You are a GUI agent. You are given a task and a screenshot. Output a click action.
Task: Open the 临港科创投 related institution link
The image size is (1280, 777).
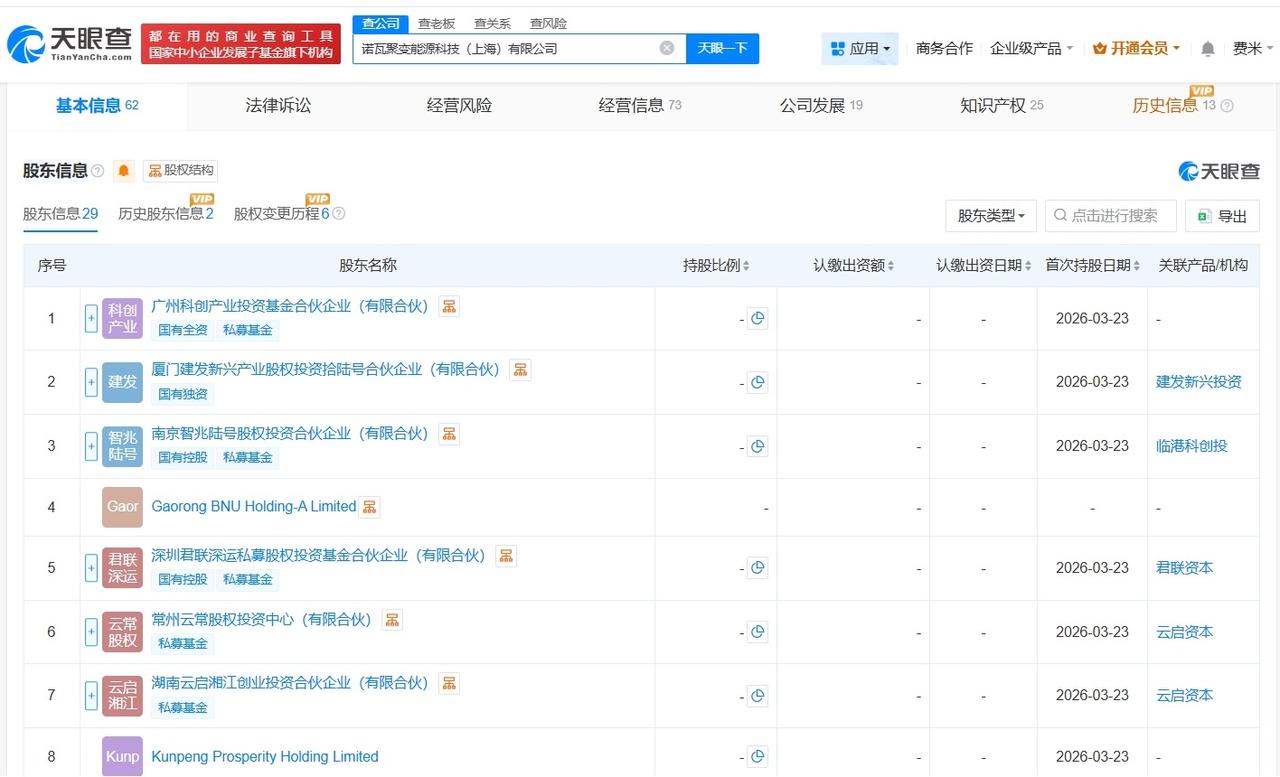tap(1192, 446)
